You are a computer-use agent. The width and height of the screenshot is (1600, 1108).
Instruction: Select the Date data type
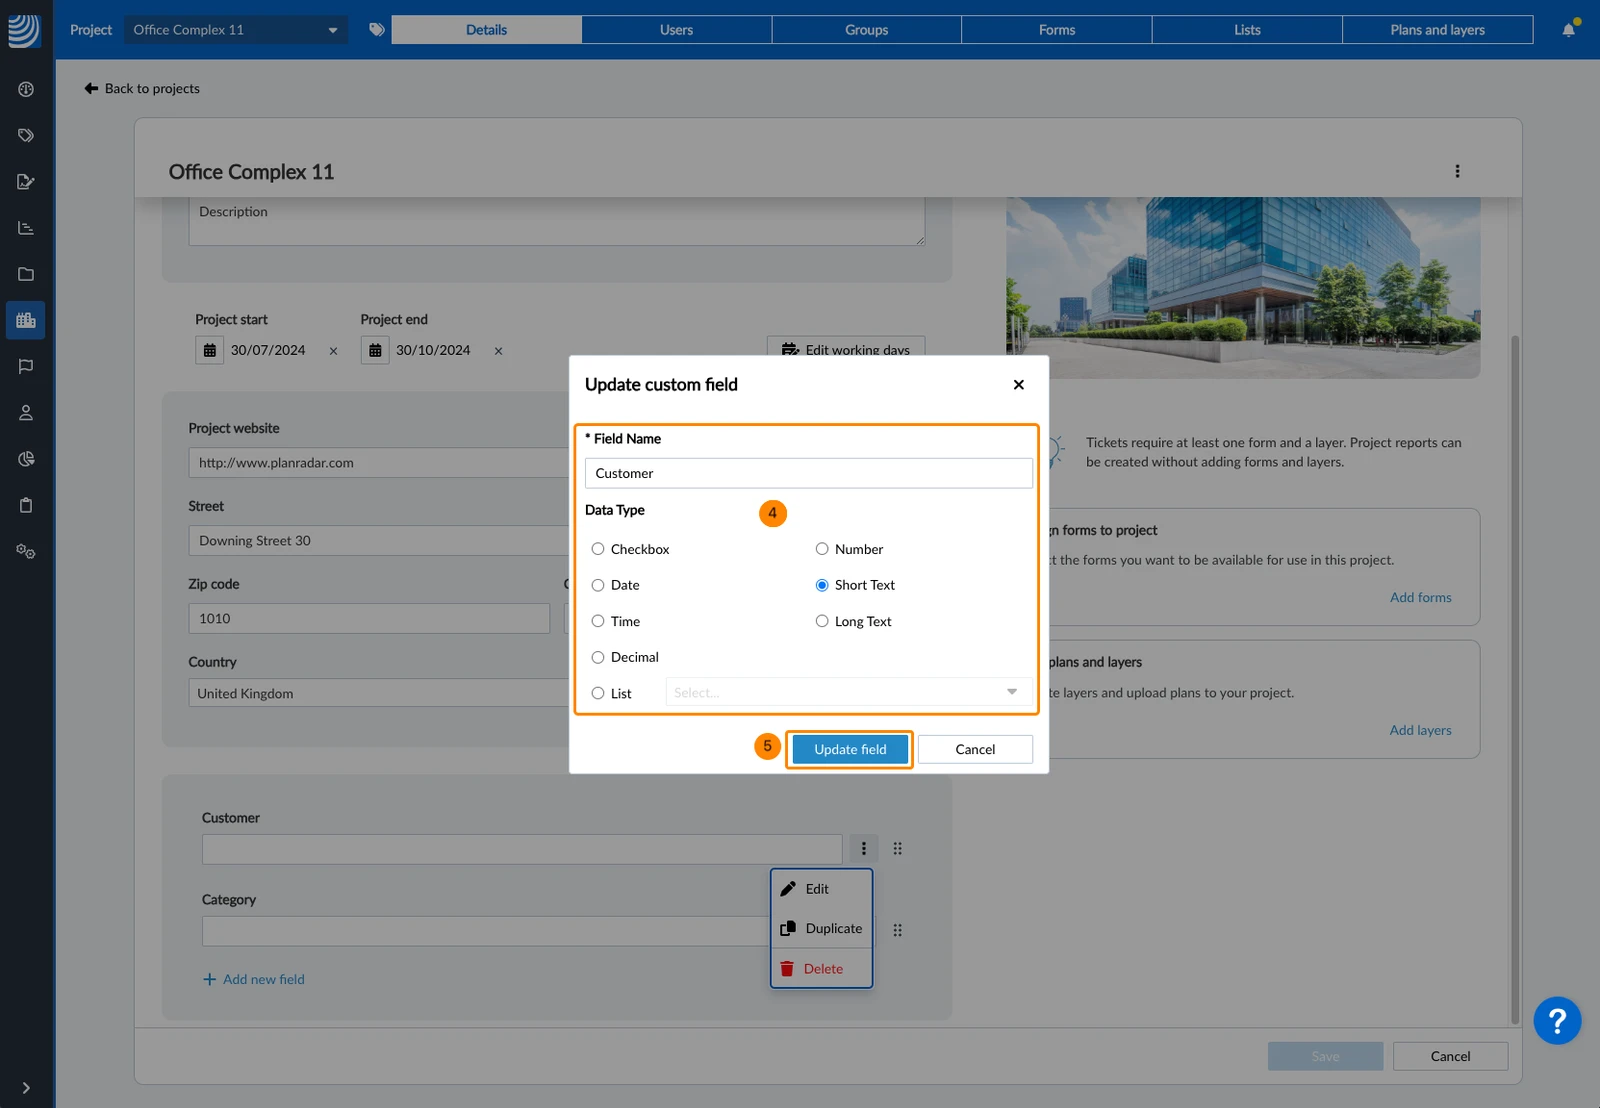tap(598, 585)
